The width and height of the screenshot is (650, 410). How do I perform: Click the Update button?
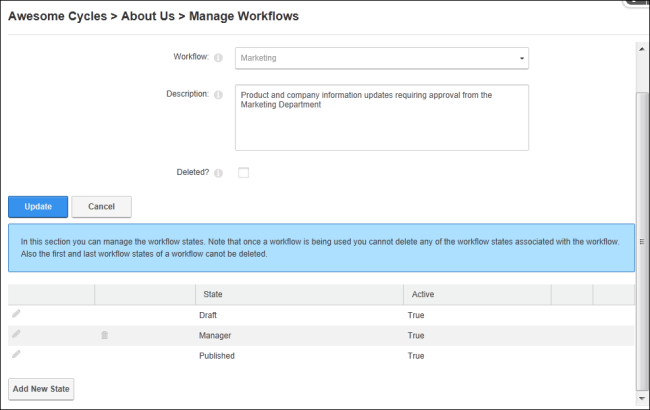click(38, 207)
